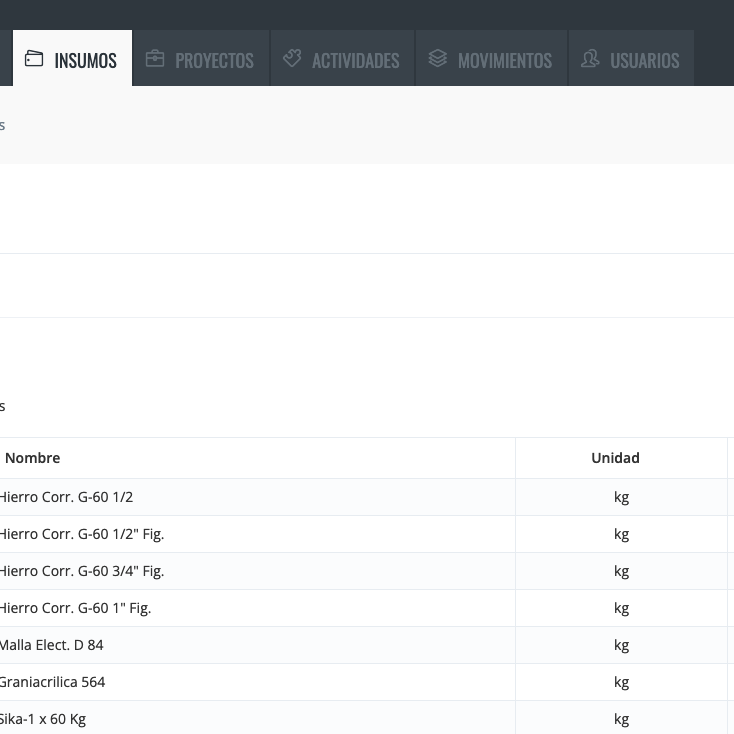Click the layers icon on the Movimientos tab
734x734 pixels.
(x=437, y=59)
